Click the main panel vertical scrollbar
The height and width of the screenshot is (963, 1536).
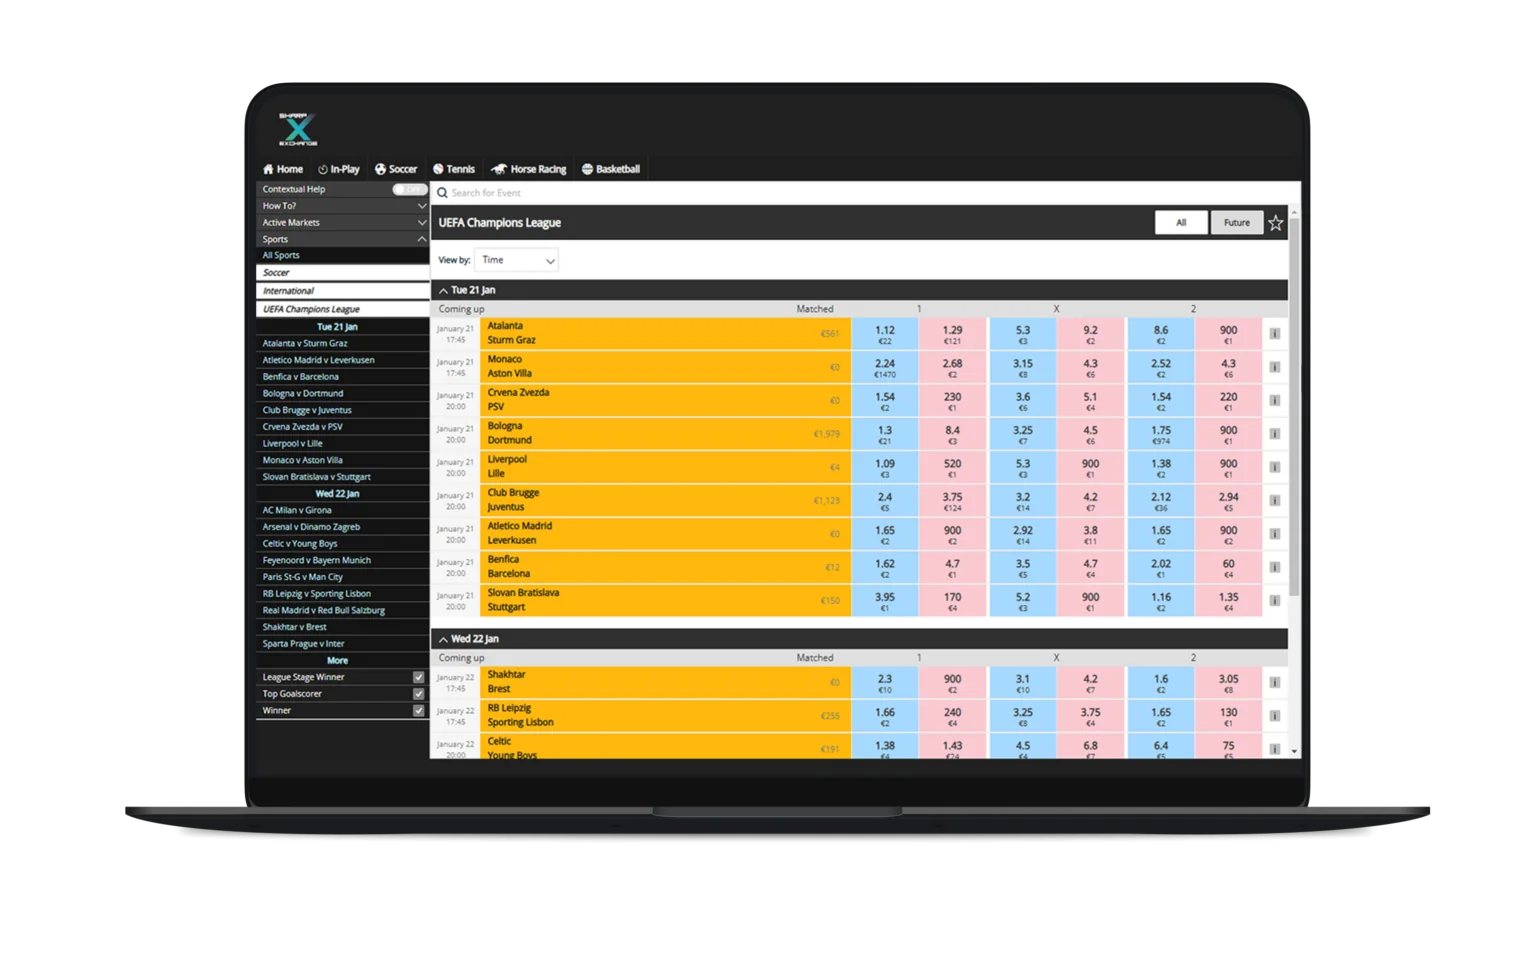pyautogui.click(x=1294, y=408)
